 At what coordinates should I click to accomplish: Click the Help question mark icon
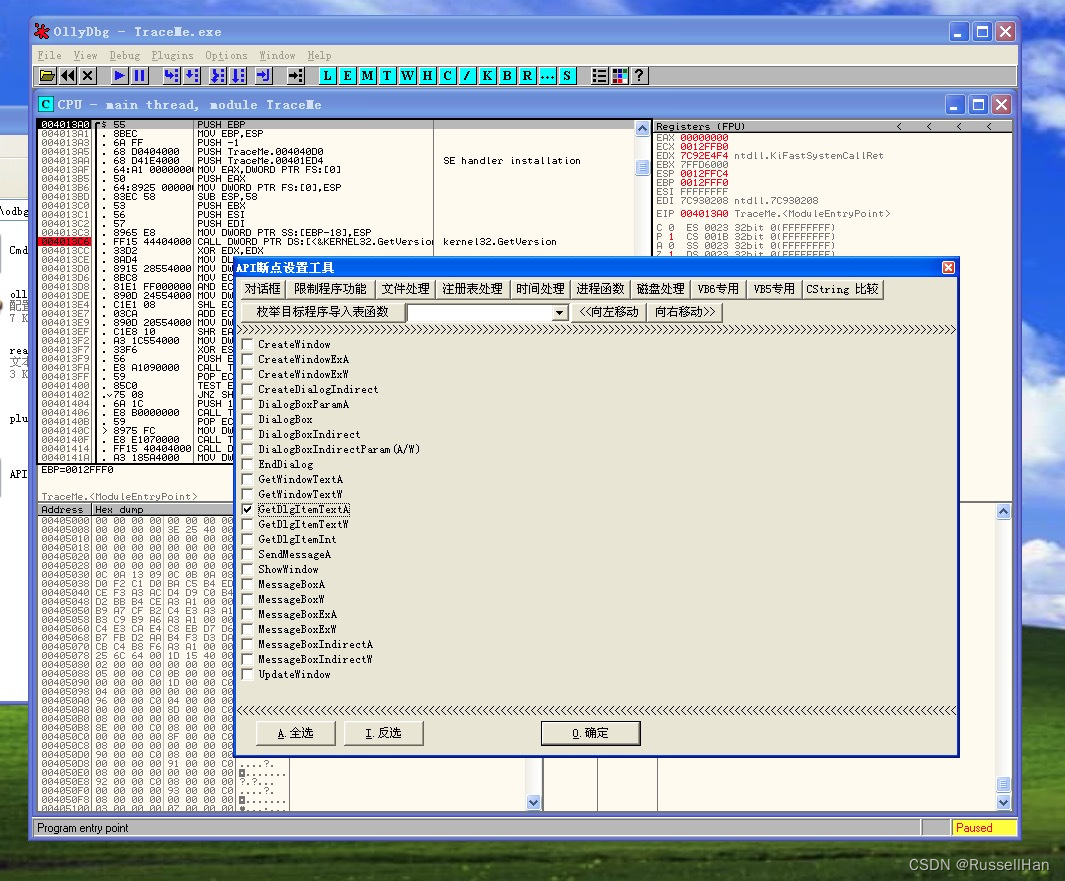tap(639, 76)
